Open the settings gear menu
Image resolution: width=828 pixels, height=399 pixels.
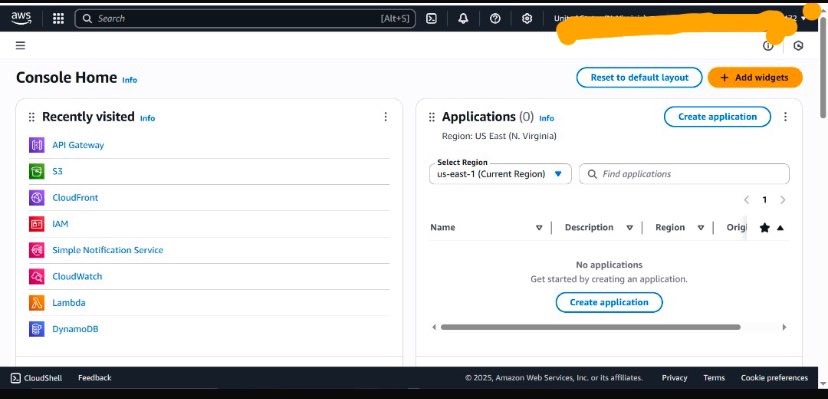[x=526, y=18]
